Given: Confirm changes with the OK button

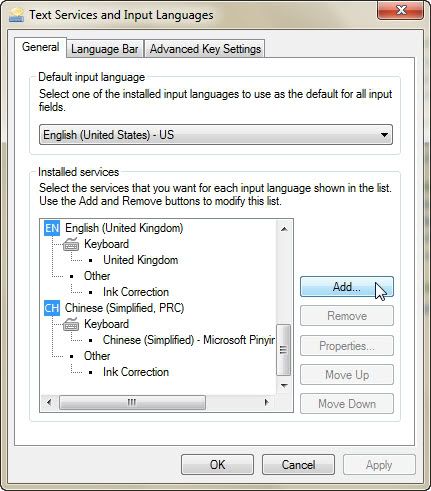Looking at the screenshot, I should (x=217, y=465).
